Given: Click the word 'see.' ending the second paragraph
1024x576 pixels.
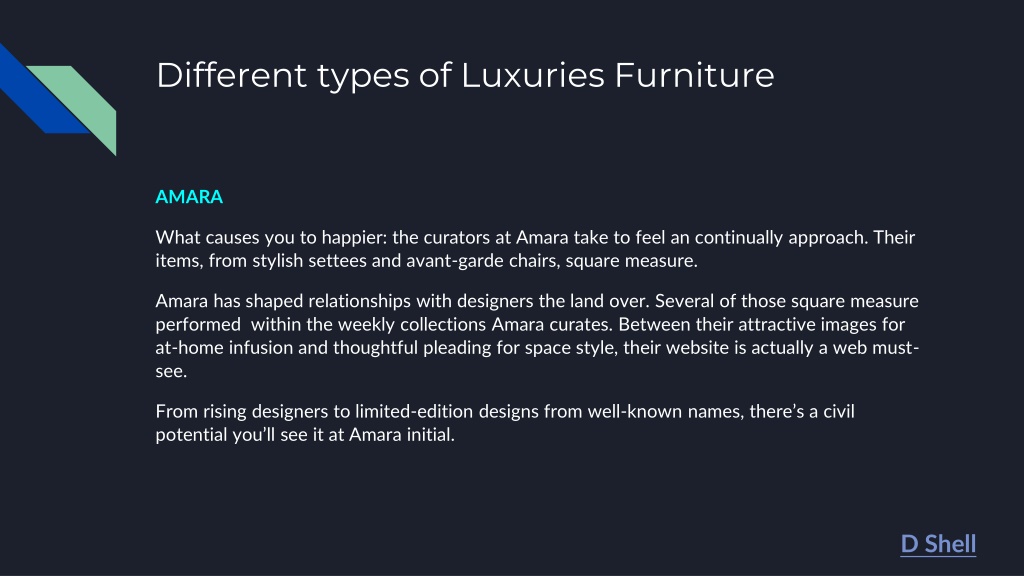Looking at the screenshot, I should click(x=171, y=371).
